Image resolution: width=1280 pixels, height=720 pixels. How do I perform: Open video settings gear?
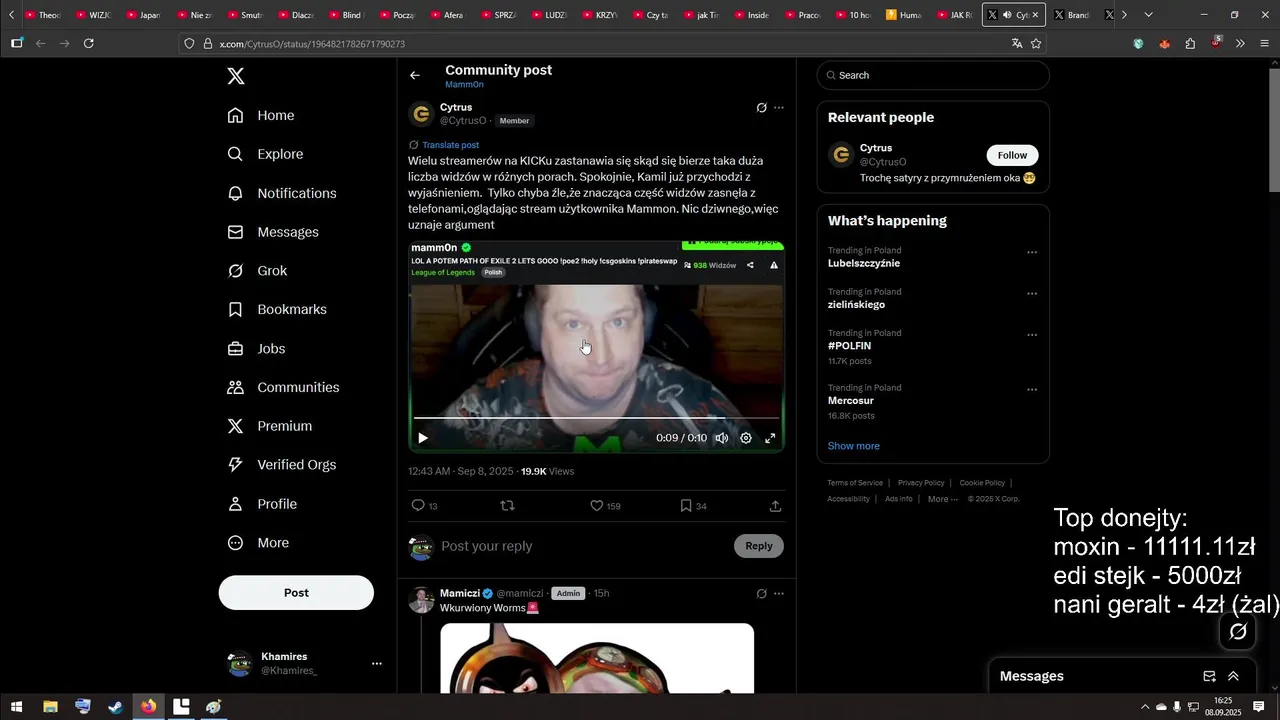coord(746,438)
